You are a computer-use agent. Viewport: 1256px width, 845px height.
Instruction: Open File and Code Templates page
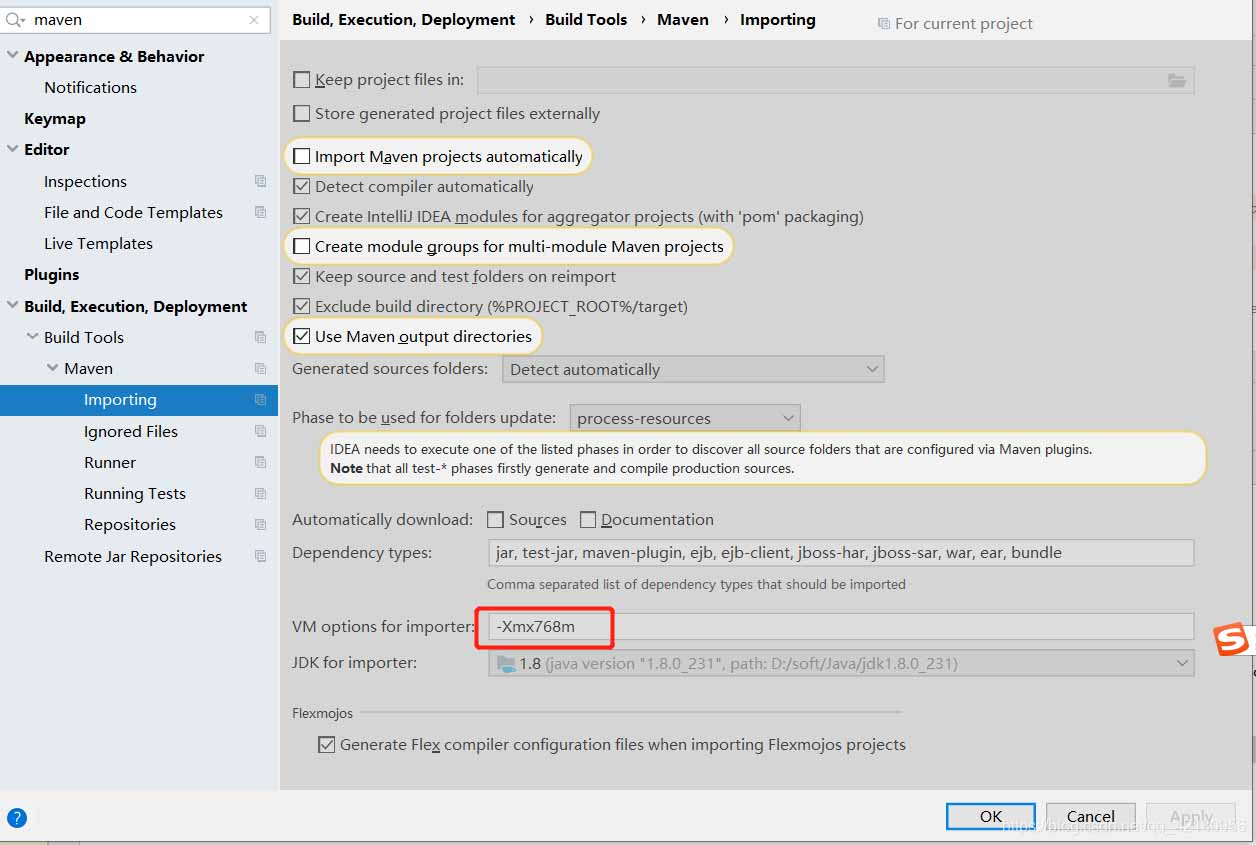coord(133,212)
